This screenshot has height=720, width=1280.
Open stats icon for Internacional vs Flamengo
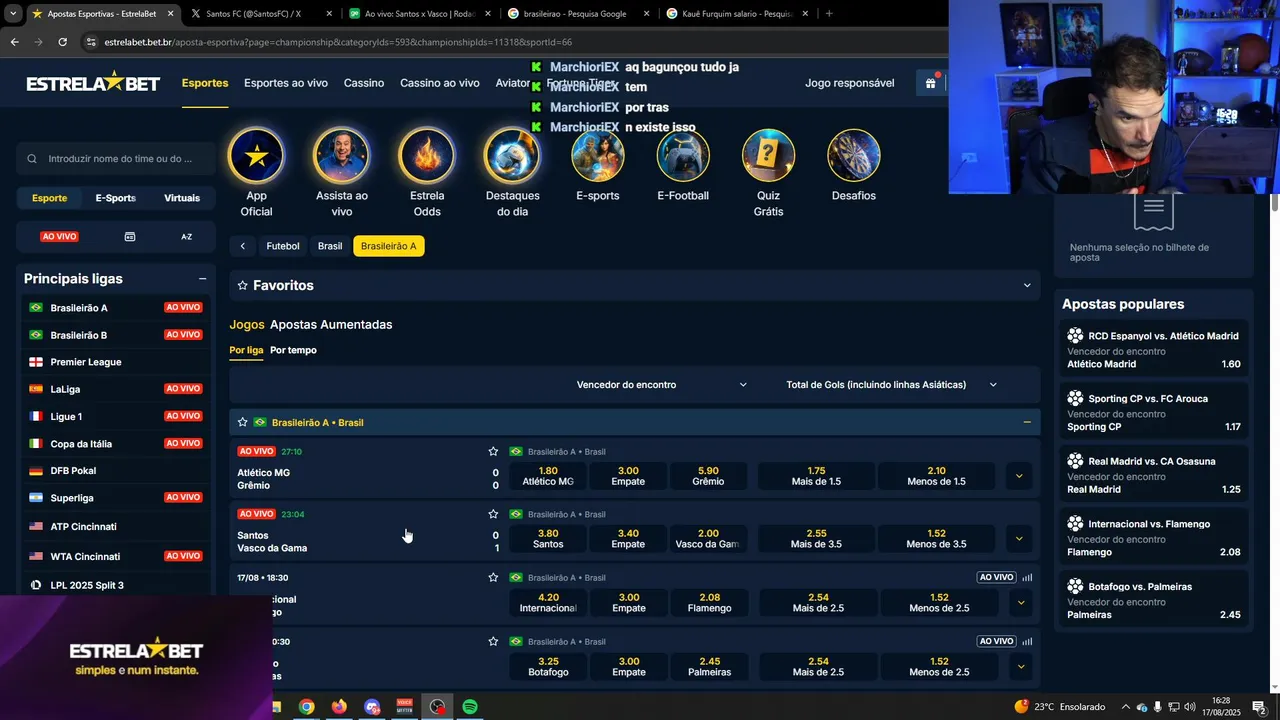tap(1027, 577)
